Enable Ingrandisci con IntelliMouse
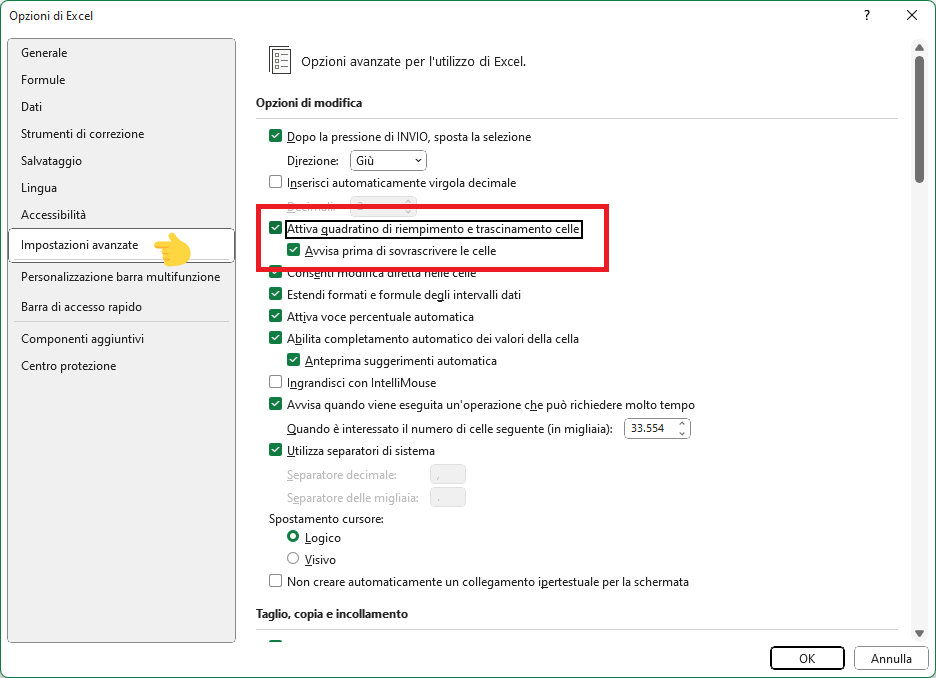 click(275, 382)
